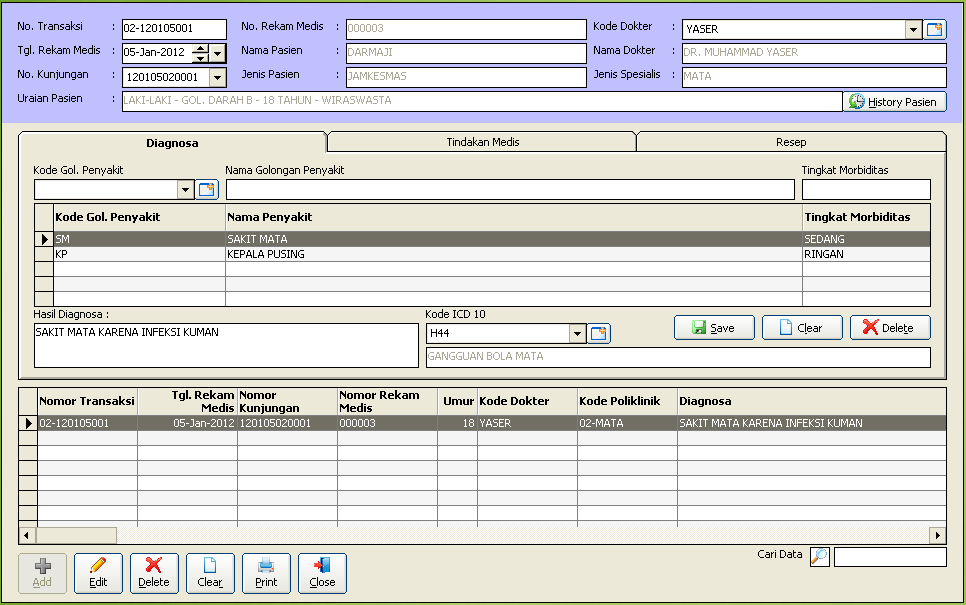Expand the No. Kunjungan dropdown
The height and width of the screenshot is (605, 966).
(218, 77)
